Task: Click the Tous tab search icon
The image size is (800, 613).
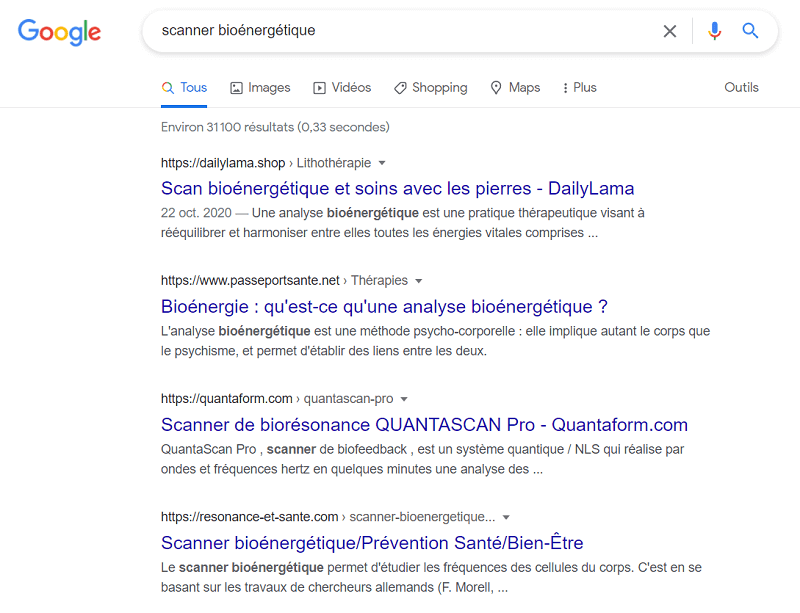Action: tap(167, 88)
